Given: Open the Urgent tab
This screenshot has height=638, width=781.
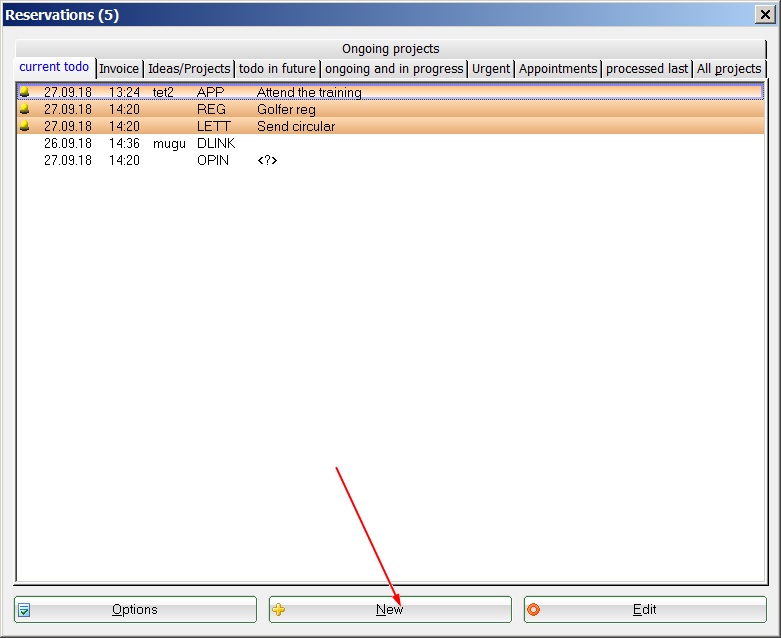Looking at the screenshot, I should coord(491,68).
